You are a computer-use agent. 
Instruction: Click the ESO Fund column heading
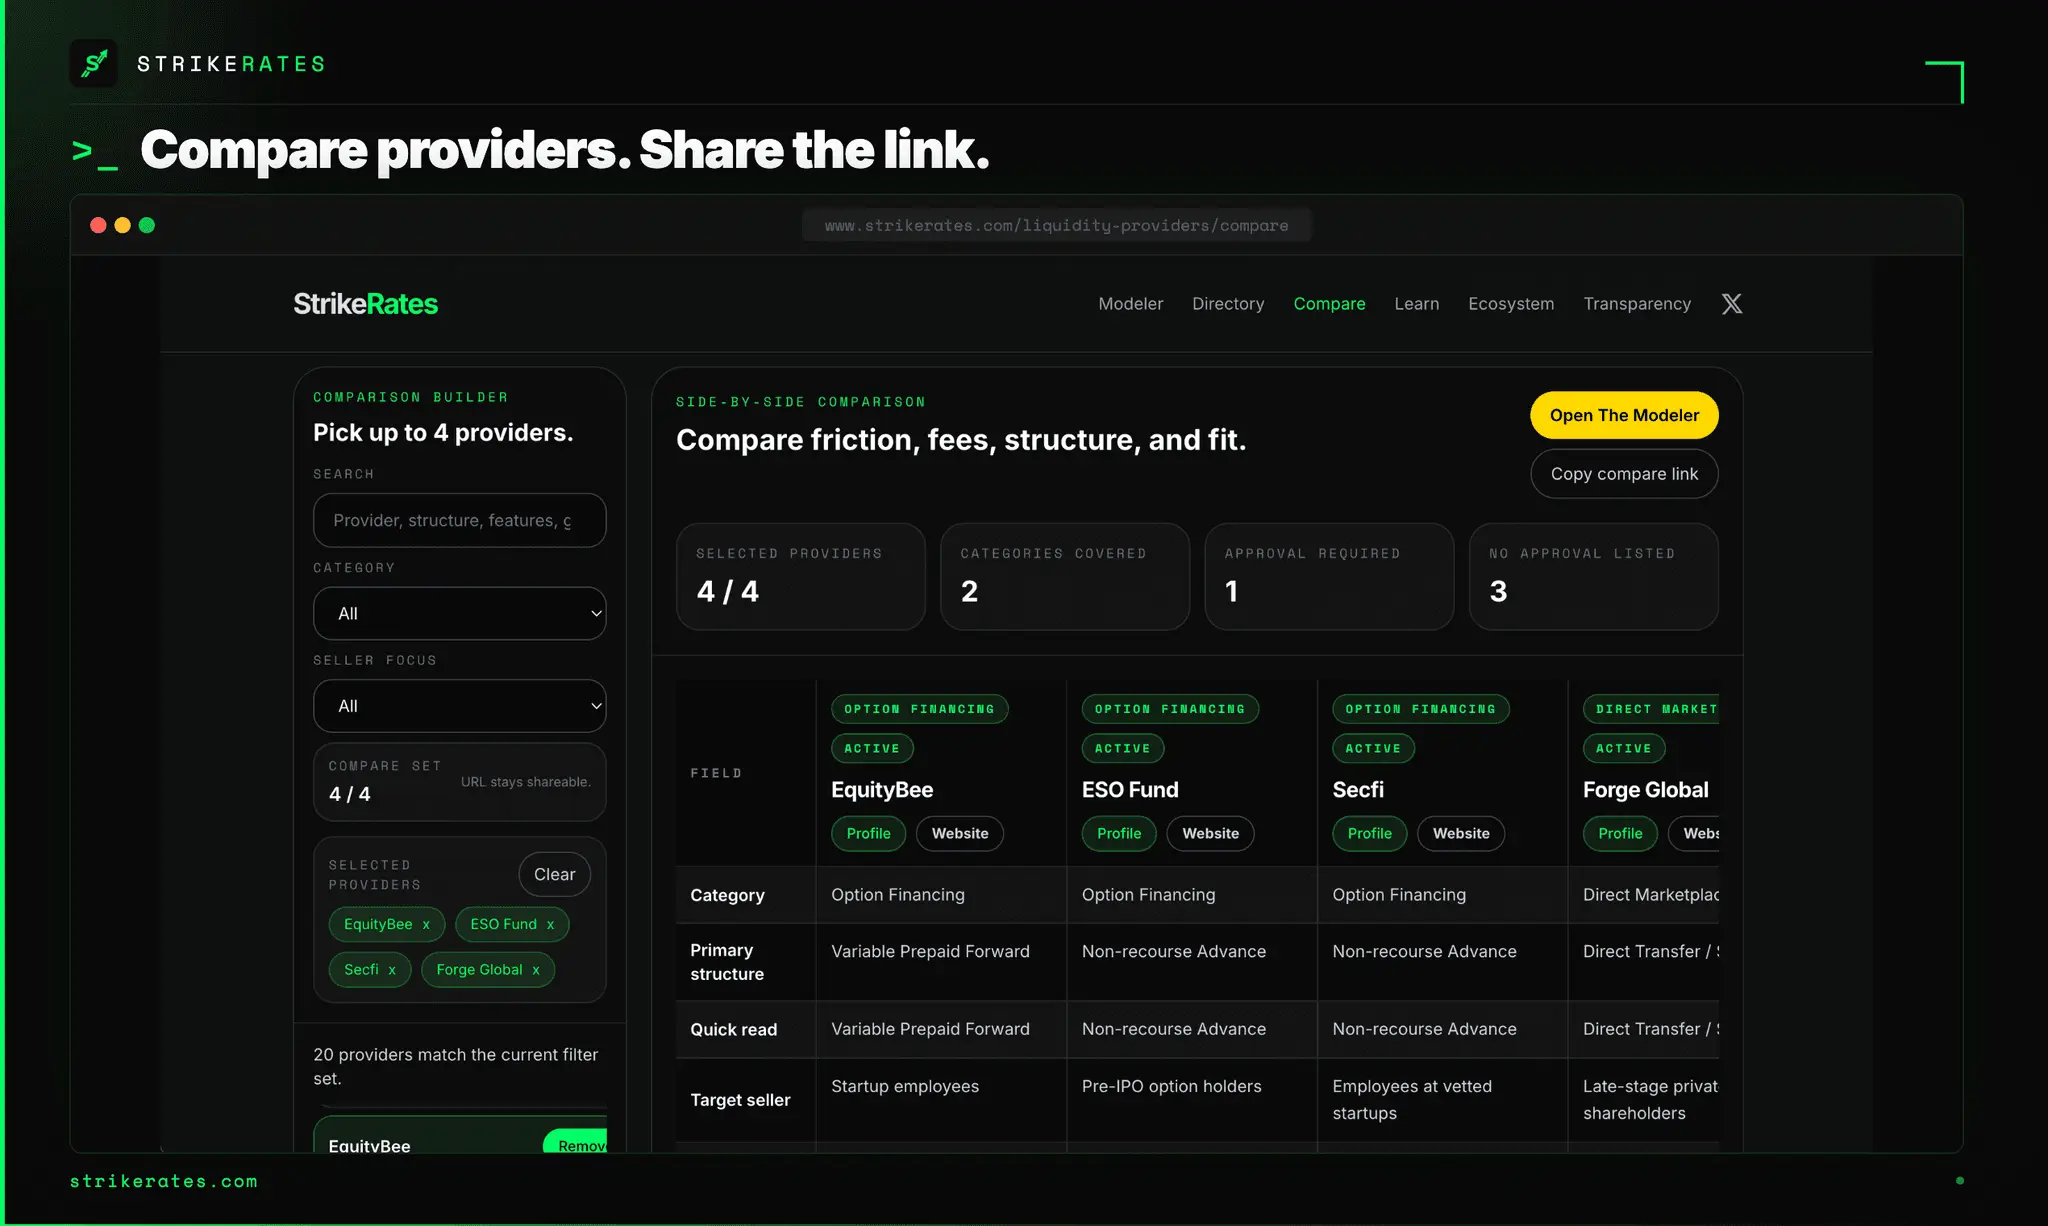[1130, 790]
